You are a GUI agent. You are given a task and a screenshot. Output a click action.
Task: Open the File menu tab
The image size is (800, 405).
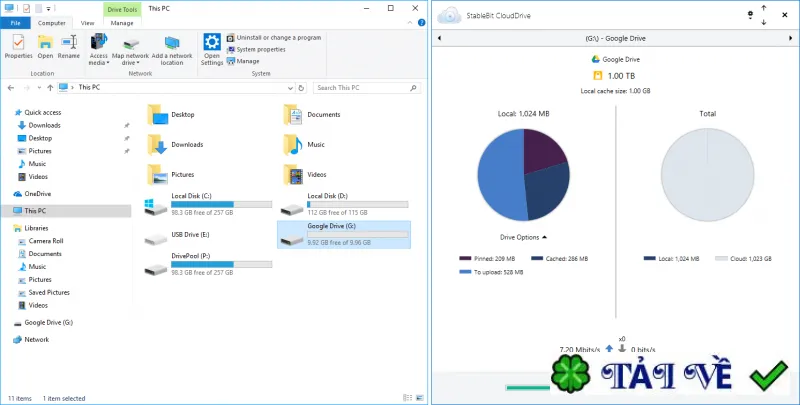15,23
